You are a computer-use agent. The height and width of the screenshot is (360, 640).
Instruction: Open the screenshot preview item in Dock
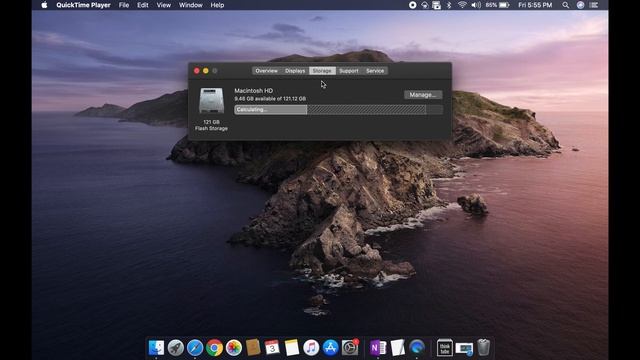[x=464, y=349]
